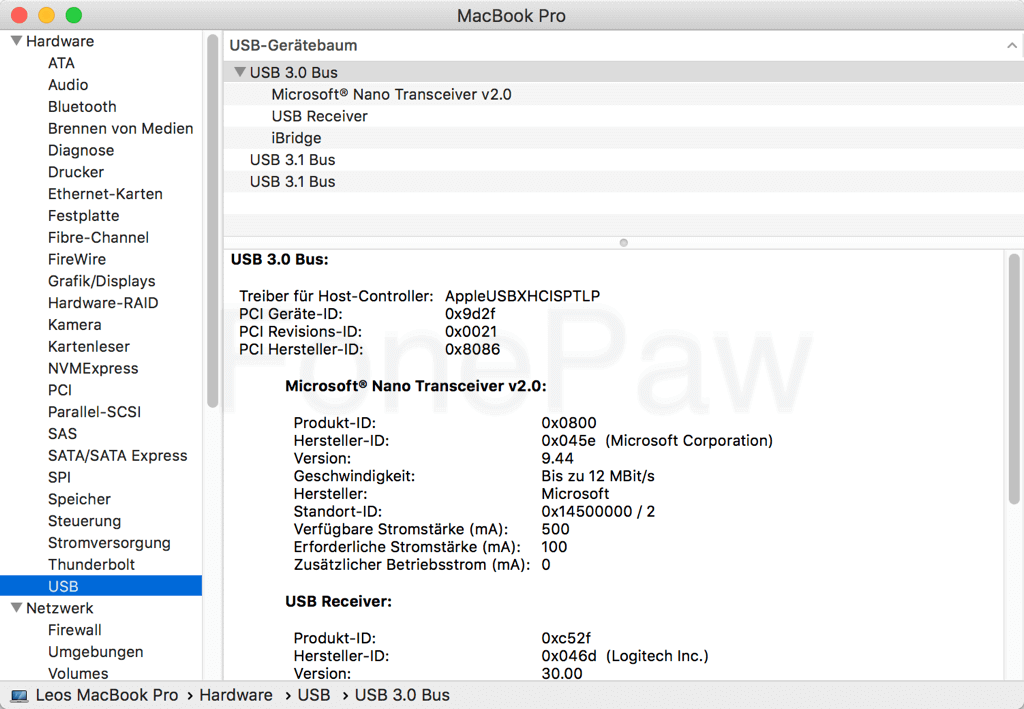Select Drucker in the sidebar
The width and height of the screenshot is (1024, 709).
[76, 172]
